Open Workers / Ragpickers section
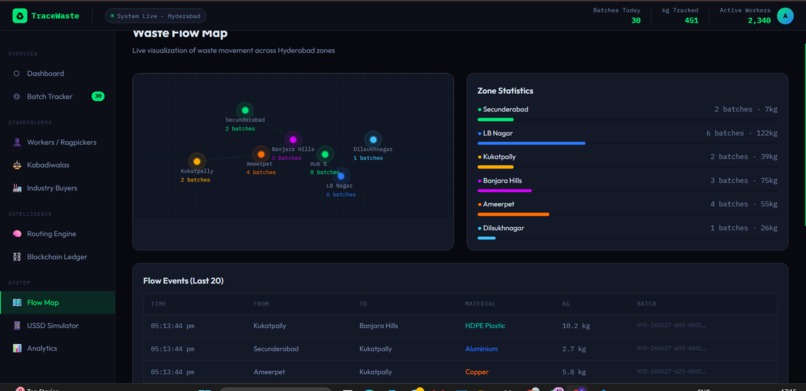 (x=57, y=142)
